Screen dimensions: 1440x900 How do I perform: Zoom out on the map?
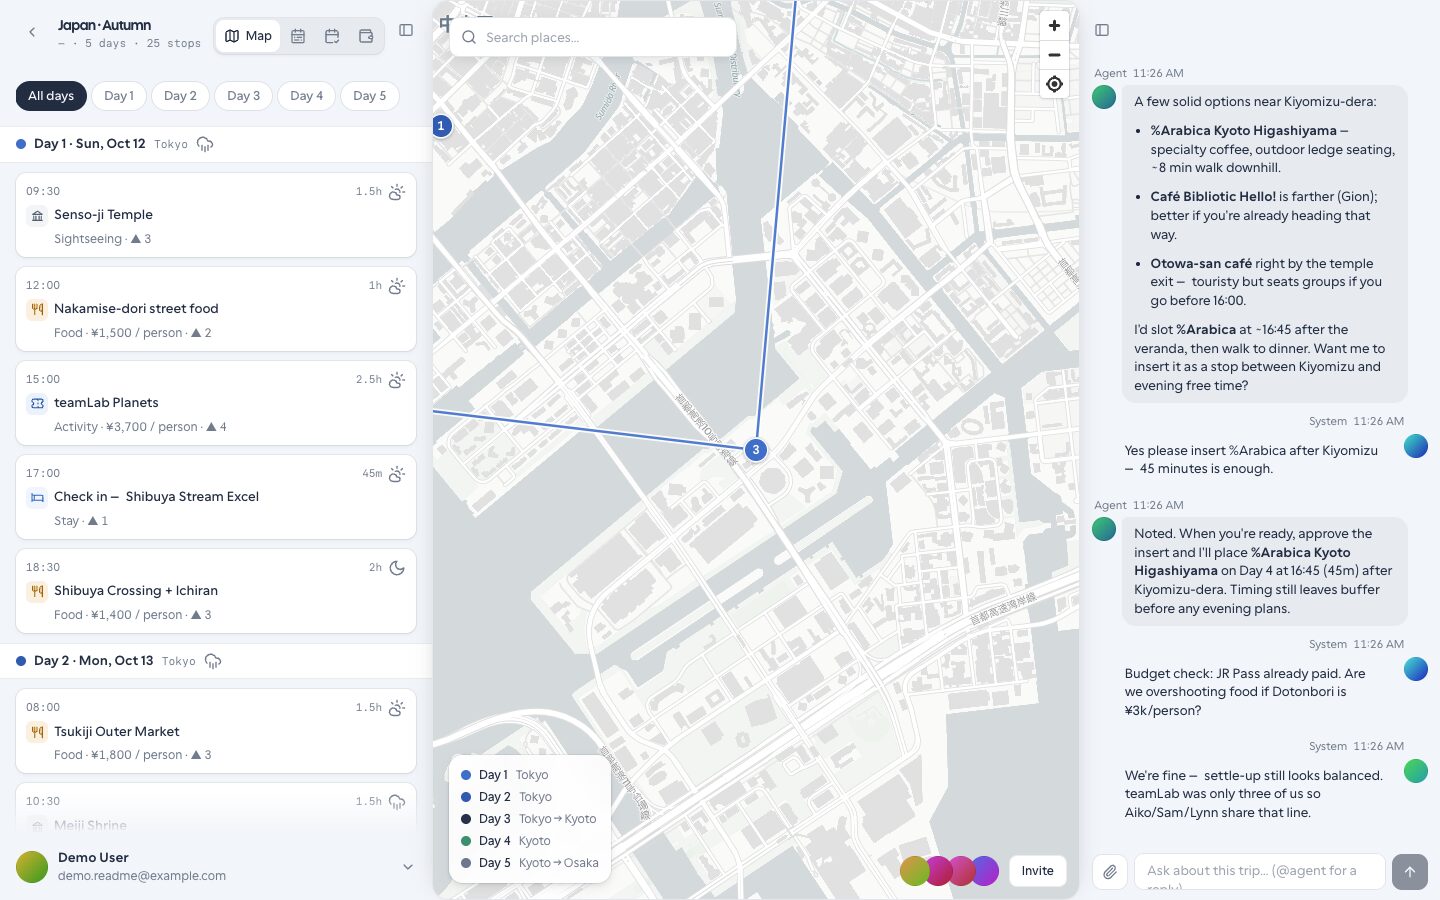point(1054,55)
